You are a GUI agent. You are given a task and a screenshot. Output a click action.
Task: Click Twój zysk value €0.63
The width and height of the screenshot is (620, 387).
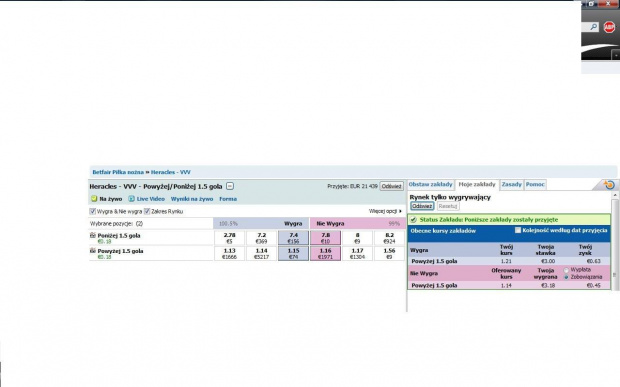coord(594,261)
